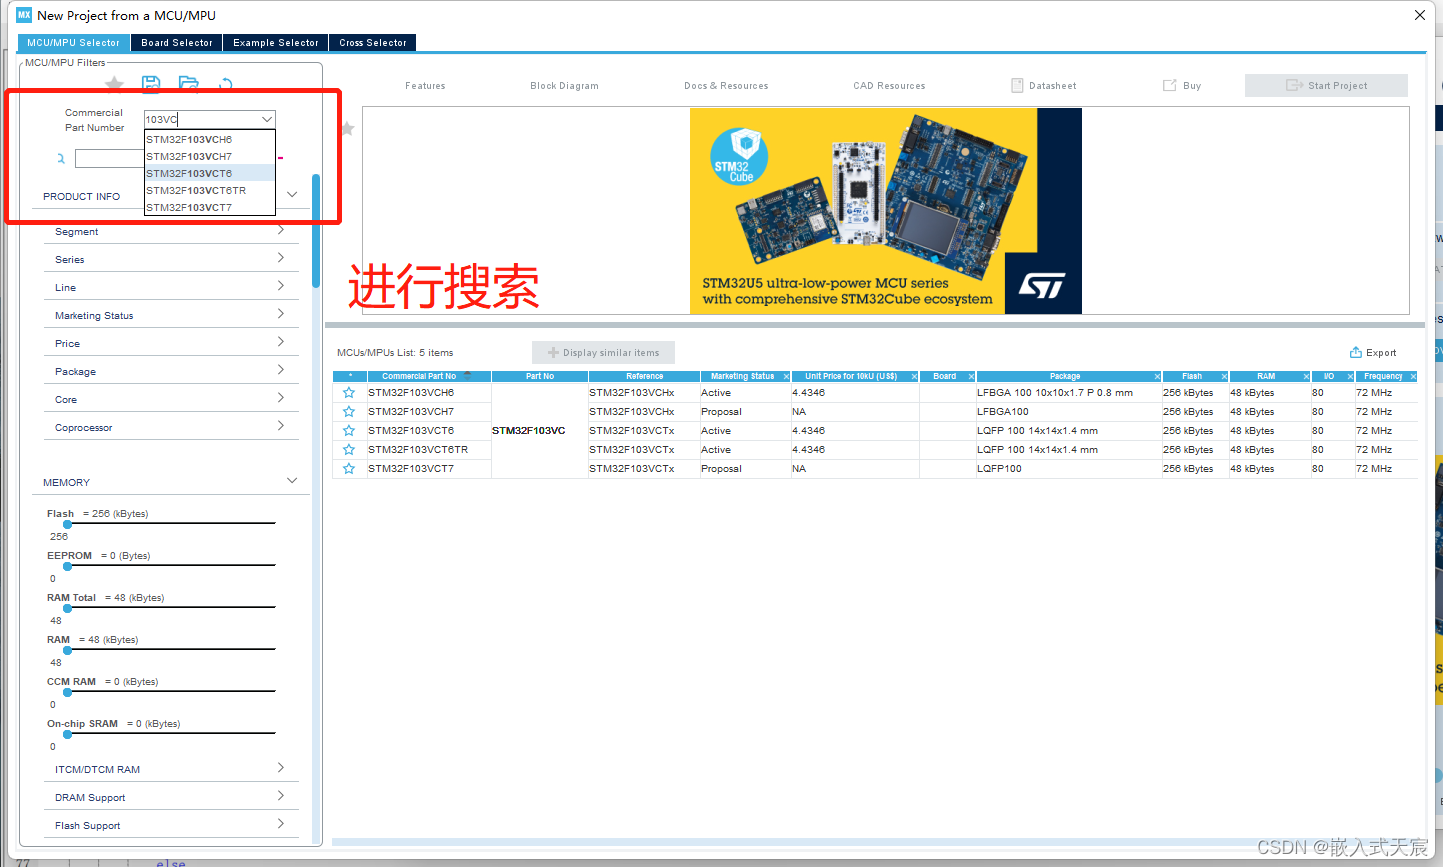Click the Datasheet document icon
1443x867 pixels.
pyautogui.click(x=1017, y=85)
